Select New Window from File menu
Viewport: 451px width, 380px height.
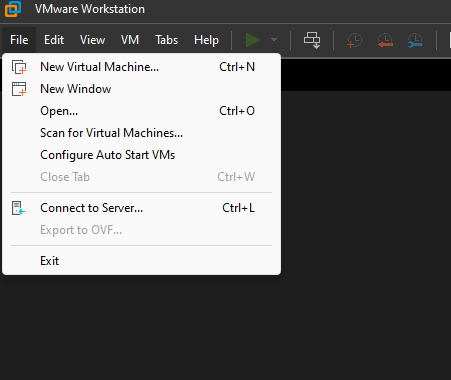(141, 89)
